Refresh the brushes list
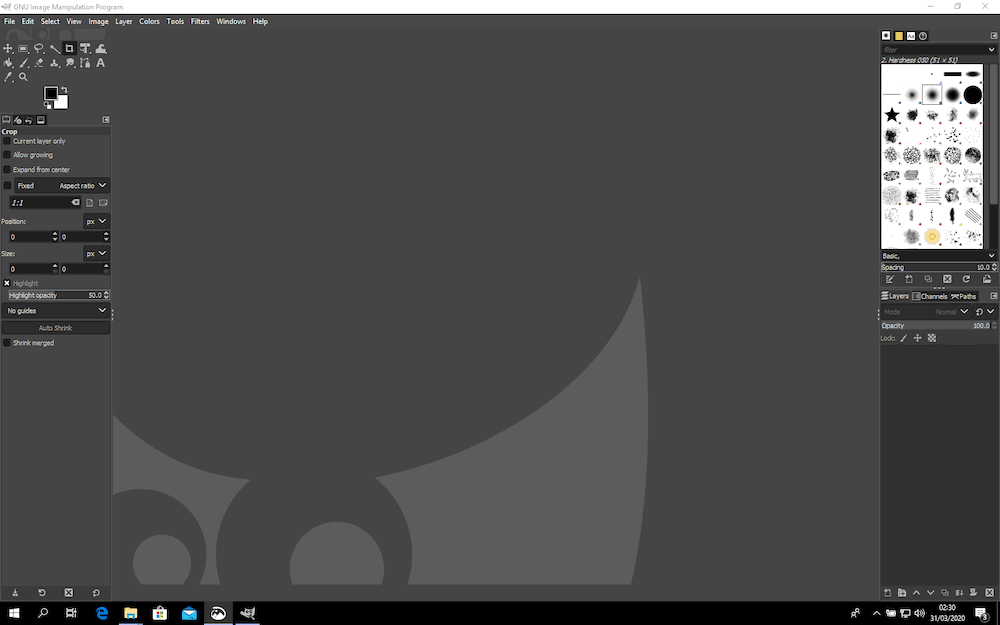1000x625 pixels. point(966,279)
